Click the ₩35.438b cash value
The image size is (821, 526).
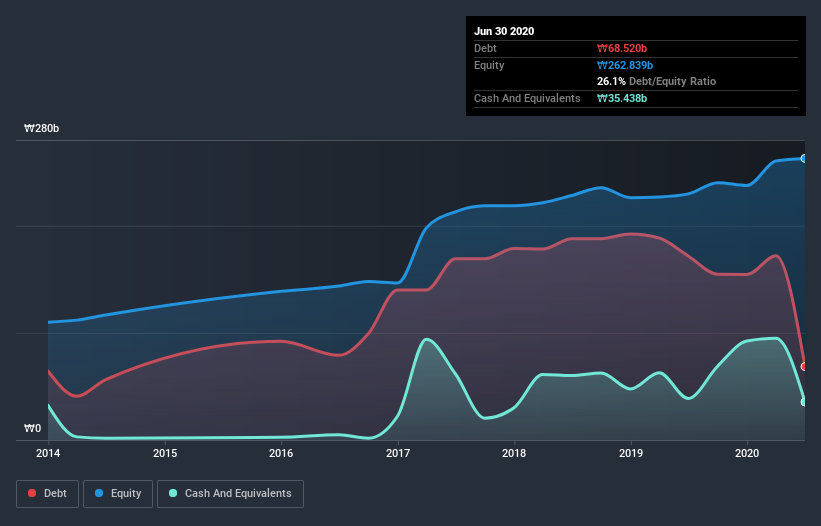pos(622,98)
